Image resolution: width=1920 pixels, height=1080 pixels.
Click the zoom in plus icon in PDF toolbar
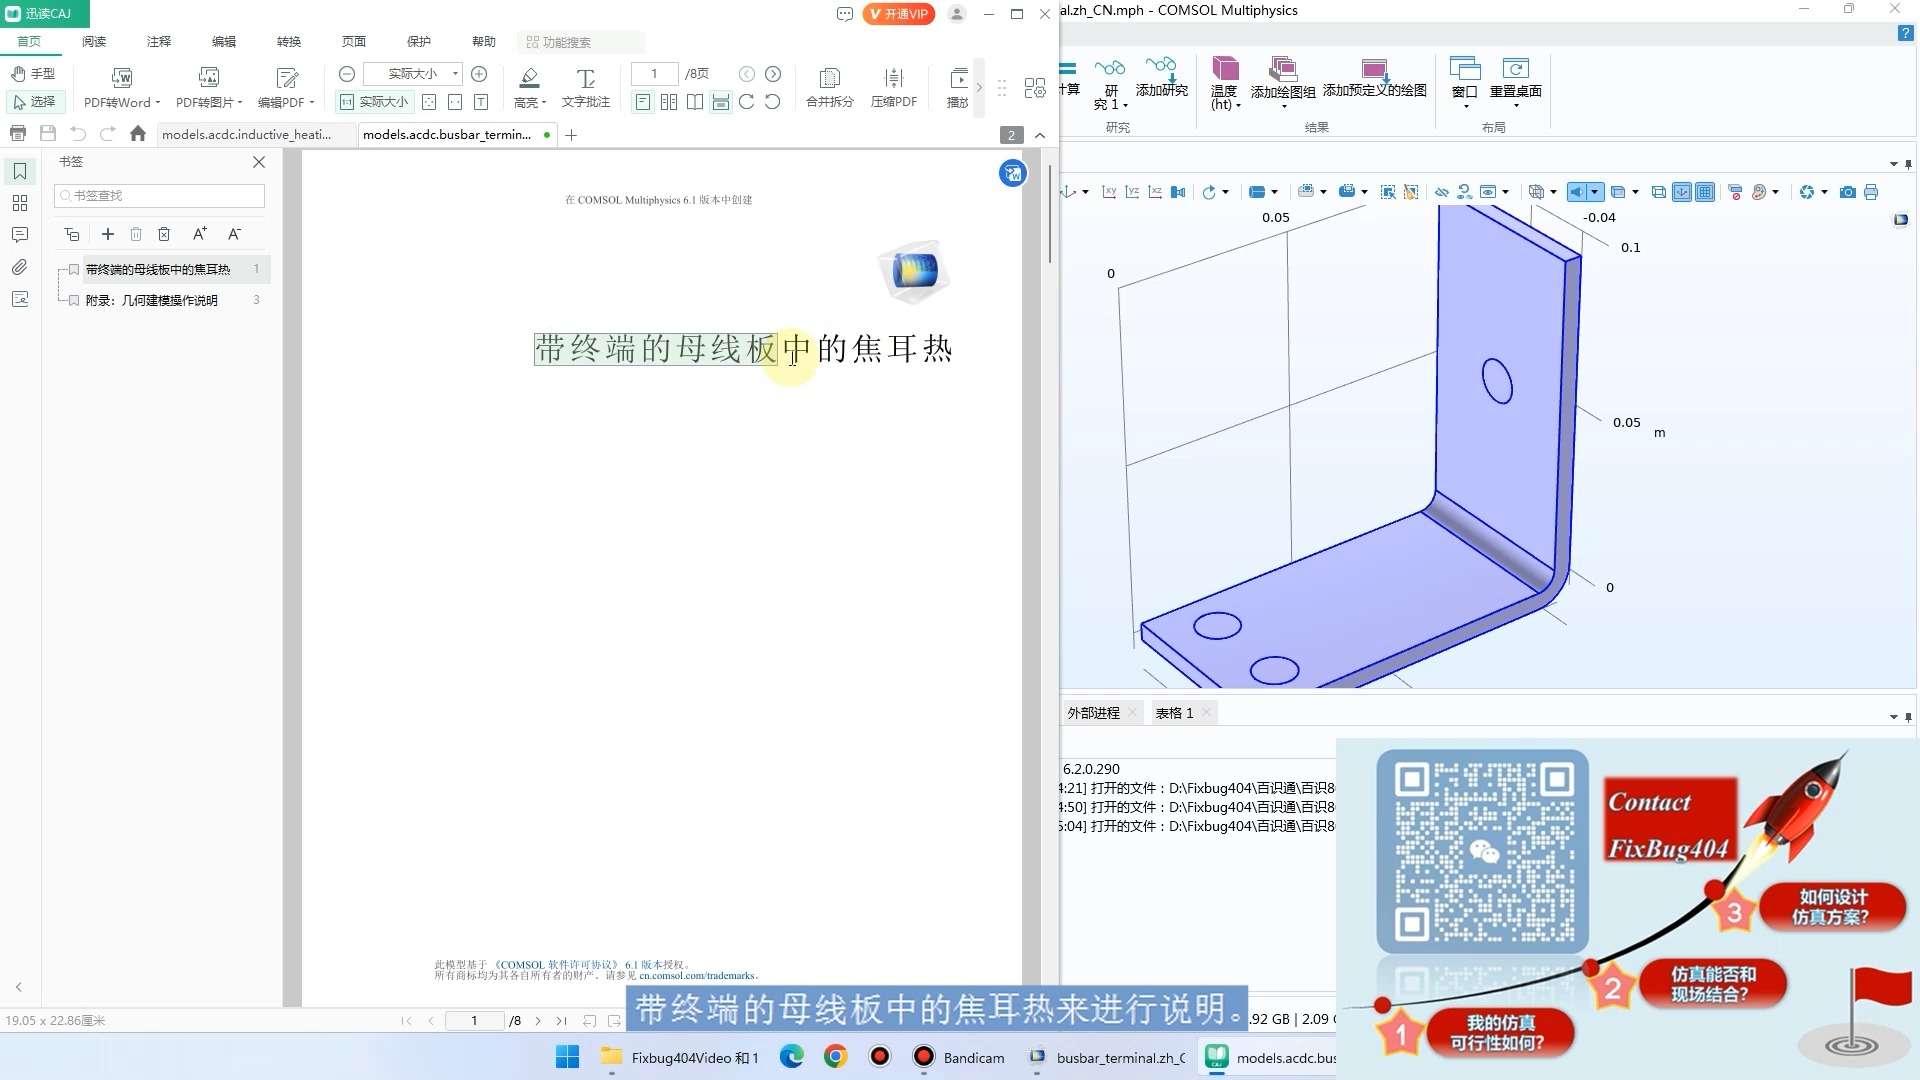(x=479, y=74)
